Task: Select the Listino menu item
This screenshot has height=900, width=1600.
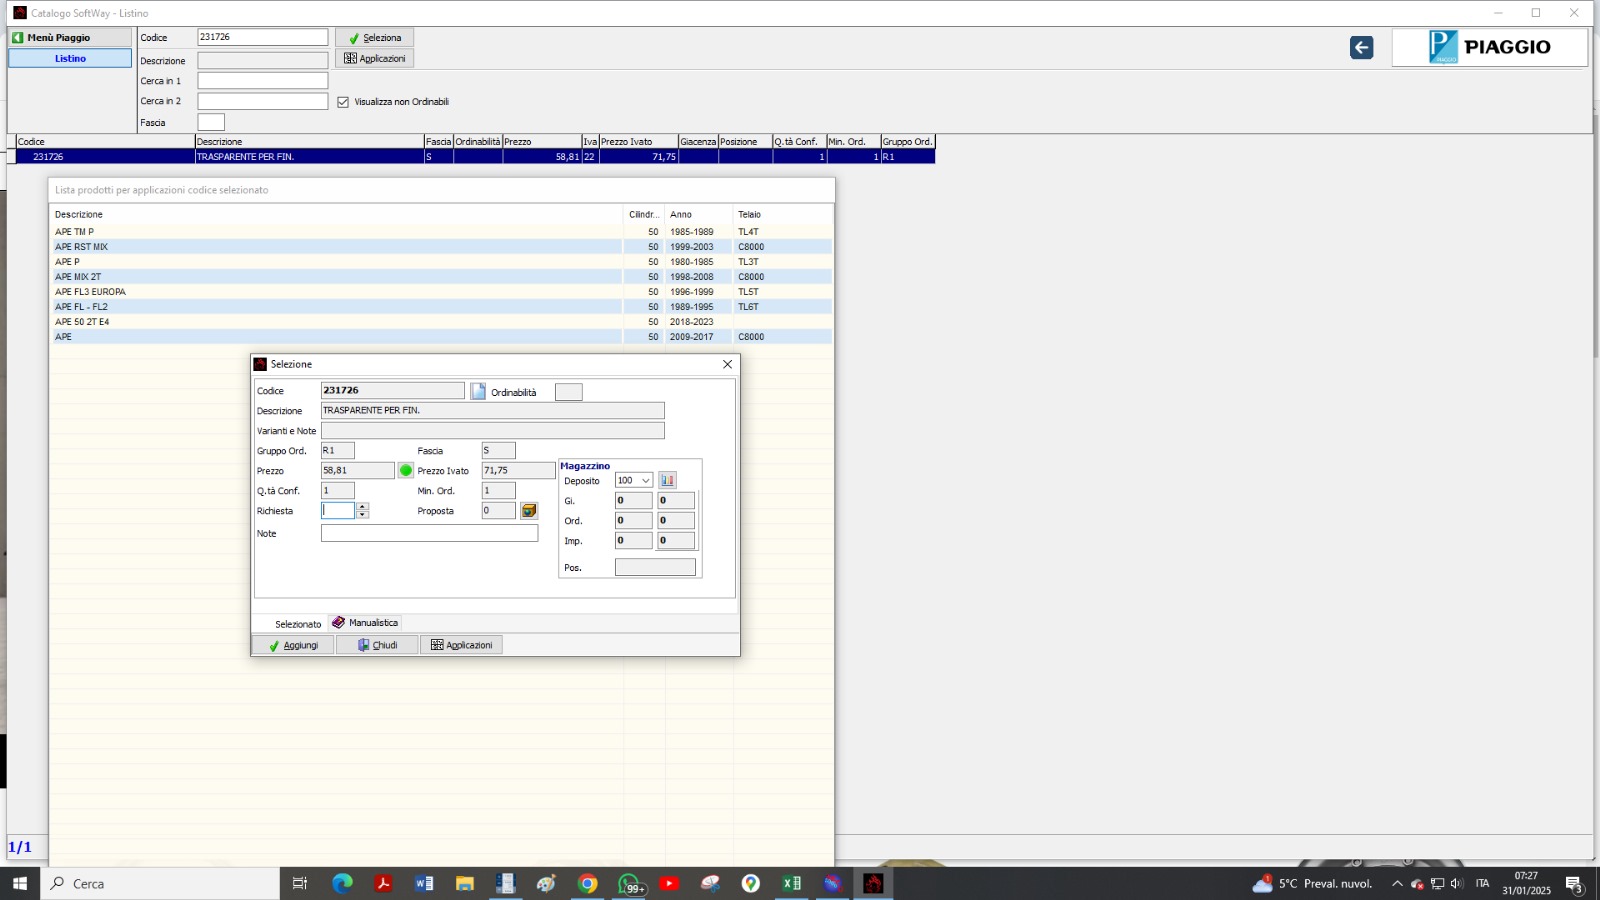Action: [x=70, y=59]
